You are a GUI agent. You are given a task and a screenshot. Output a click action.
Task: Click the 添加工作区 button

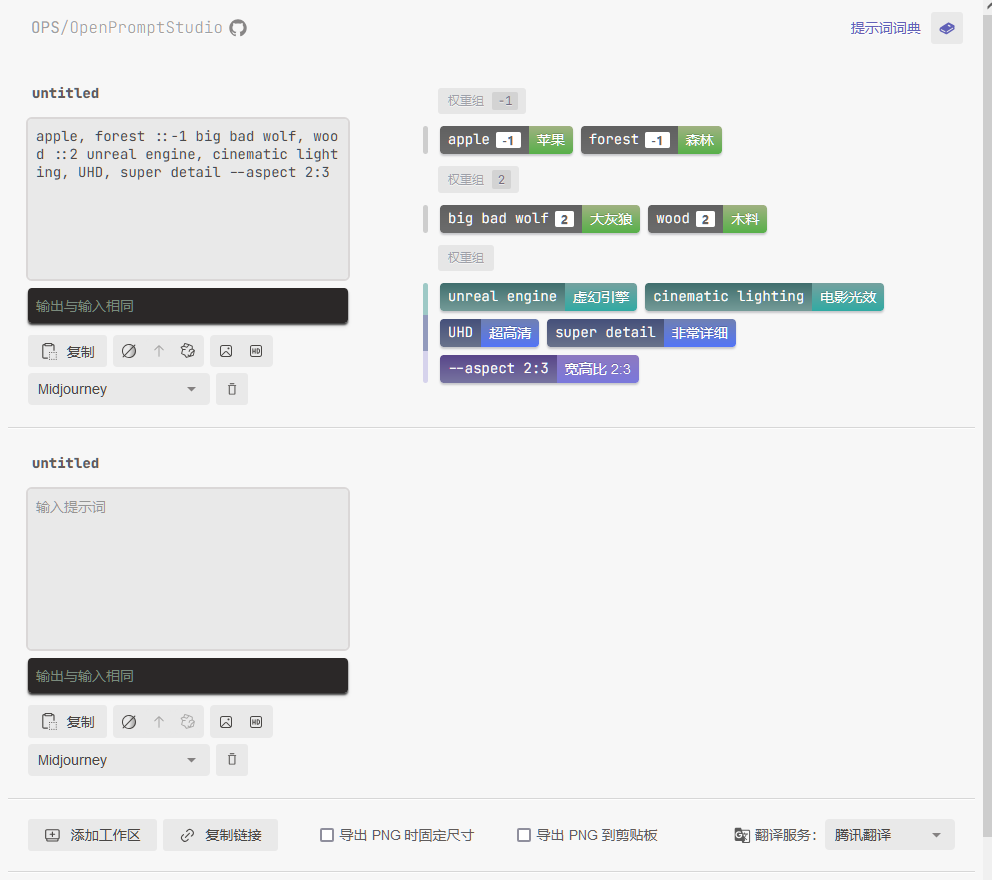point(92,834)
